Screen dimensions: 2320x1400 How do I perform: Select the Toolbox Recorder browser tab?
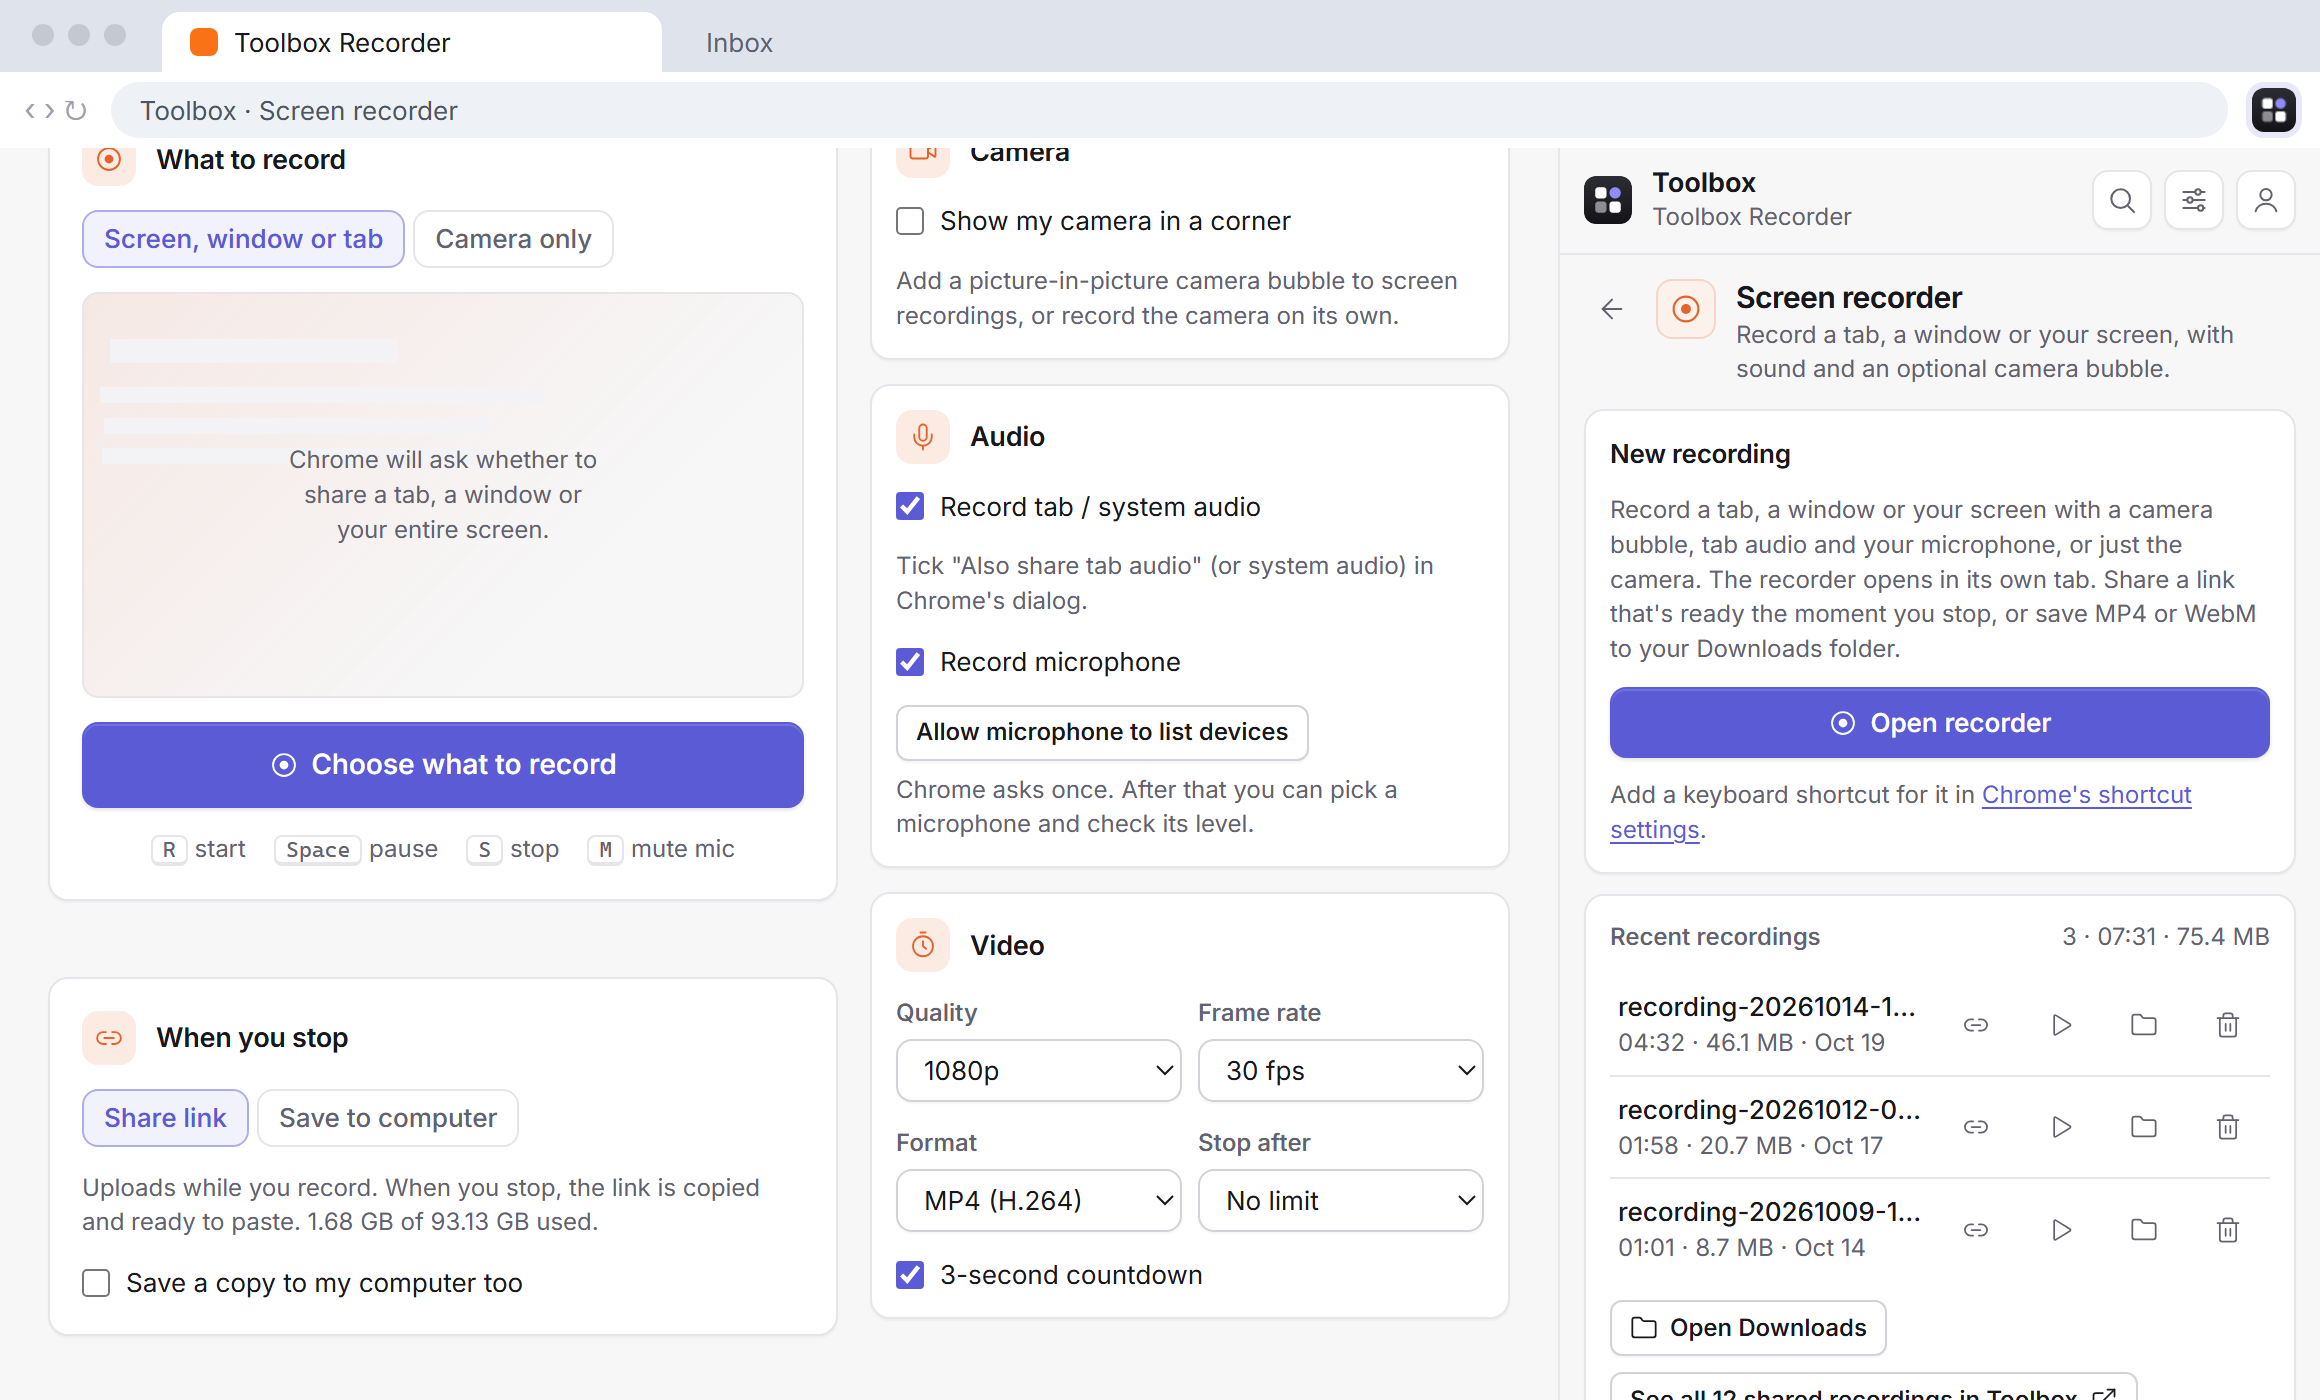412,43
